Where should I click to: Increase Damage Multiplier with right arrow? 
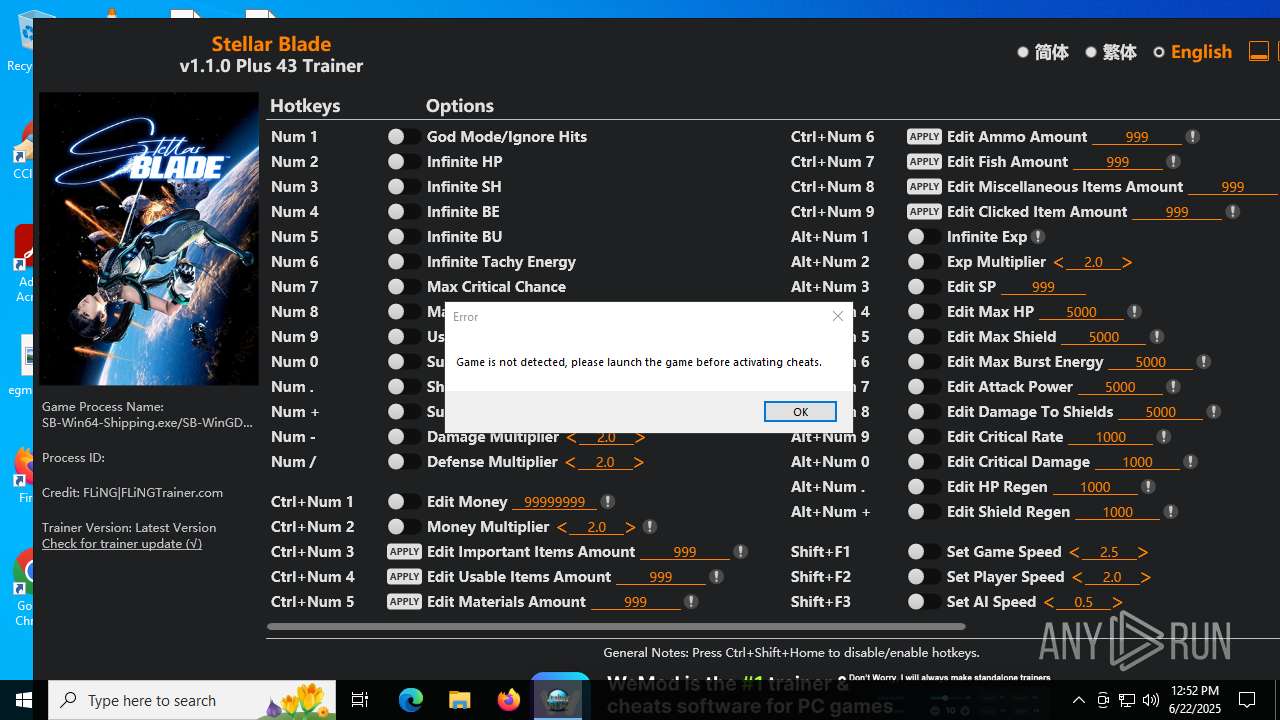pyautogui.click(x=640, y=438)
